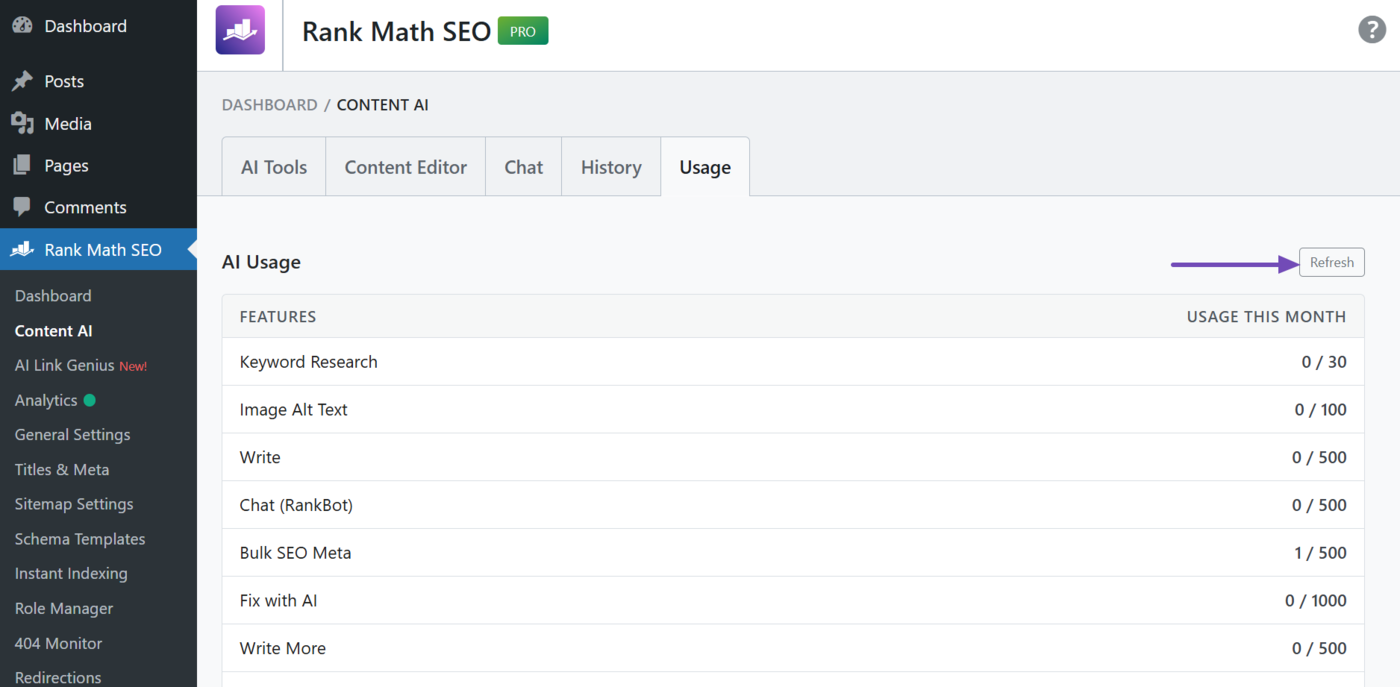The image size is (1400, 687).
Task: Open Titles & Meta settings
Action: coord(62,470)
